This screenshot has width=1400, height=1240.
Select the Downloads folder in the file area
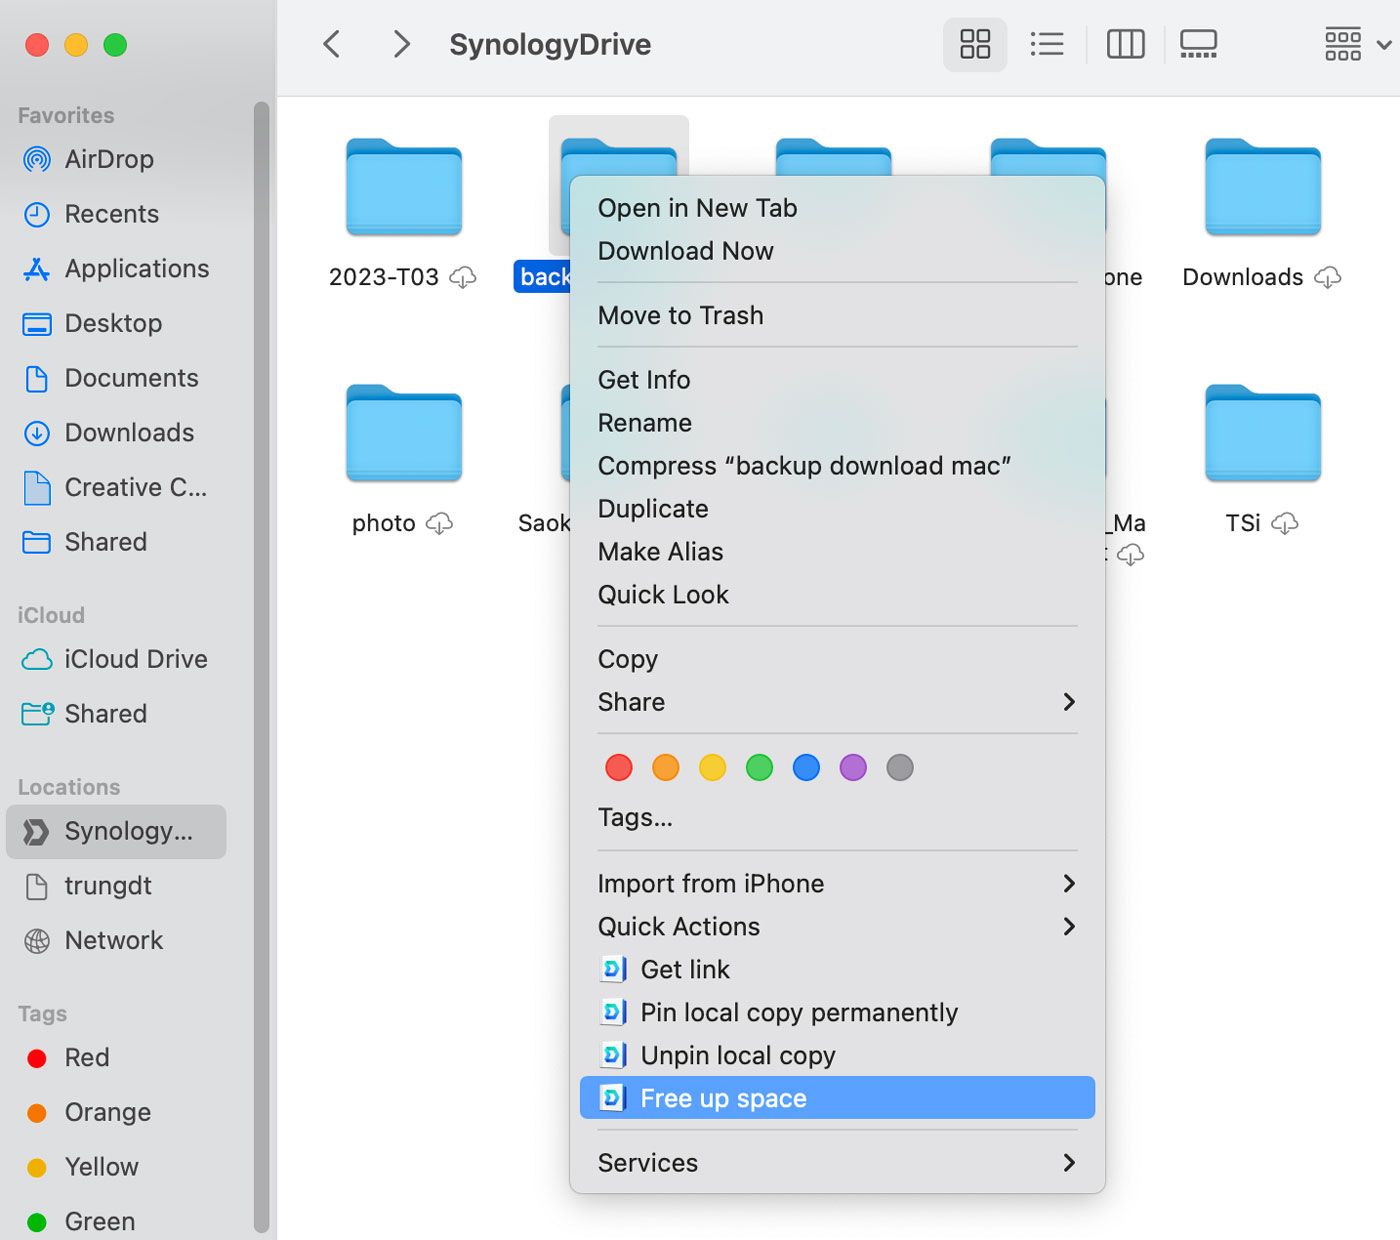[1263, 188]
